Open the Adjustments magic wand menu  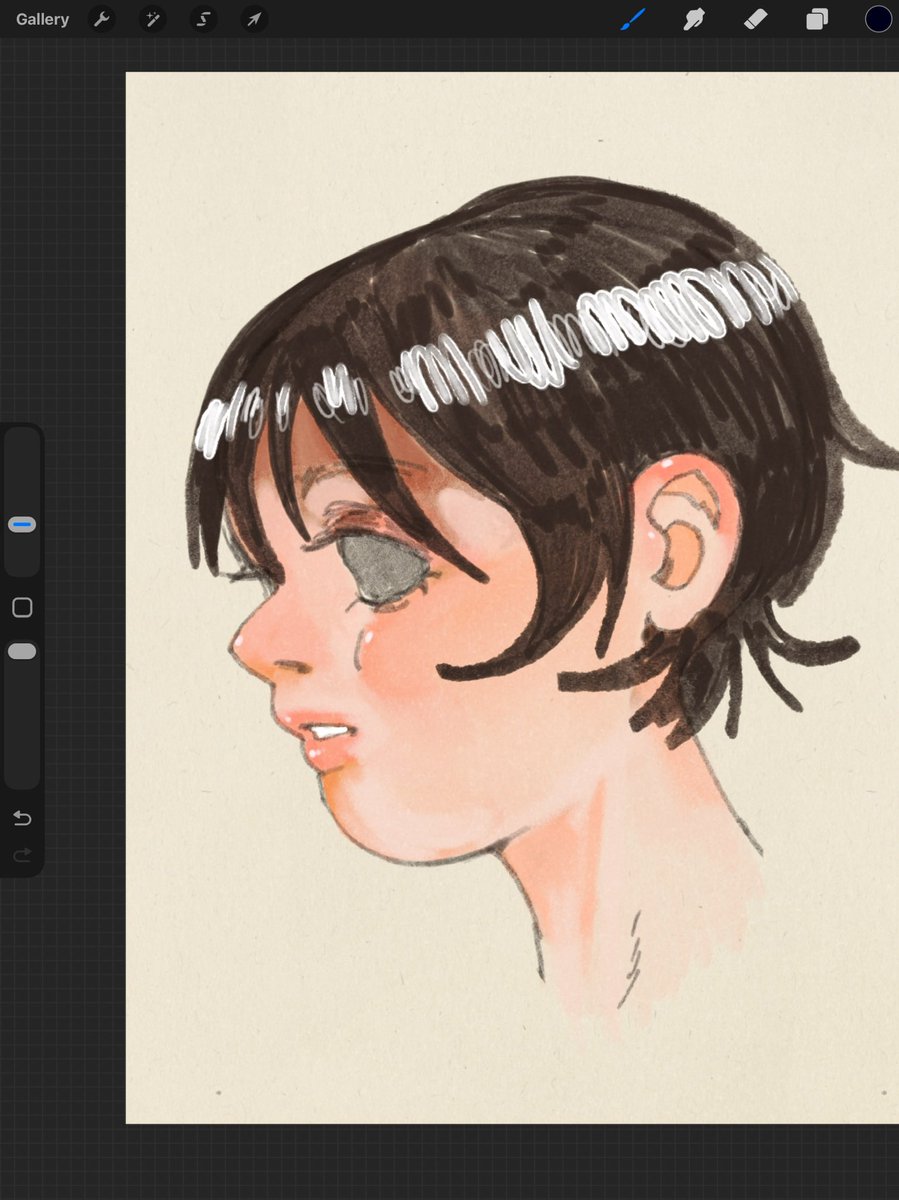152,19
